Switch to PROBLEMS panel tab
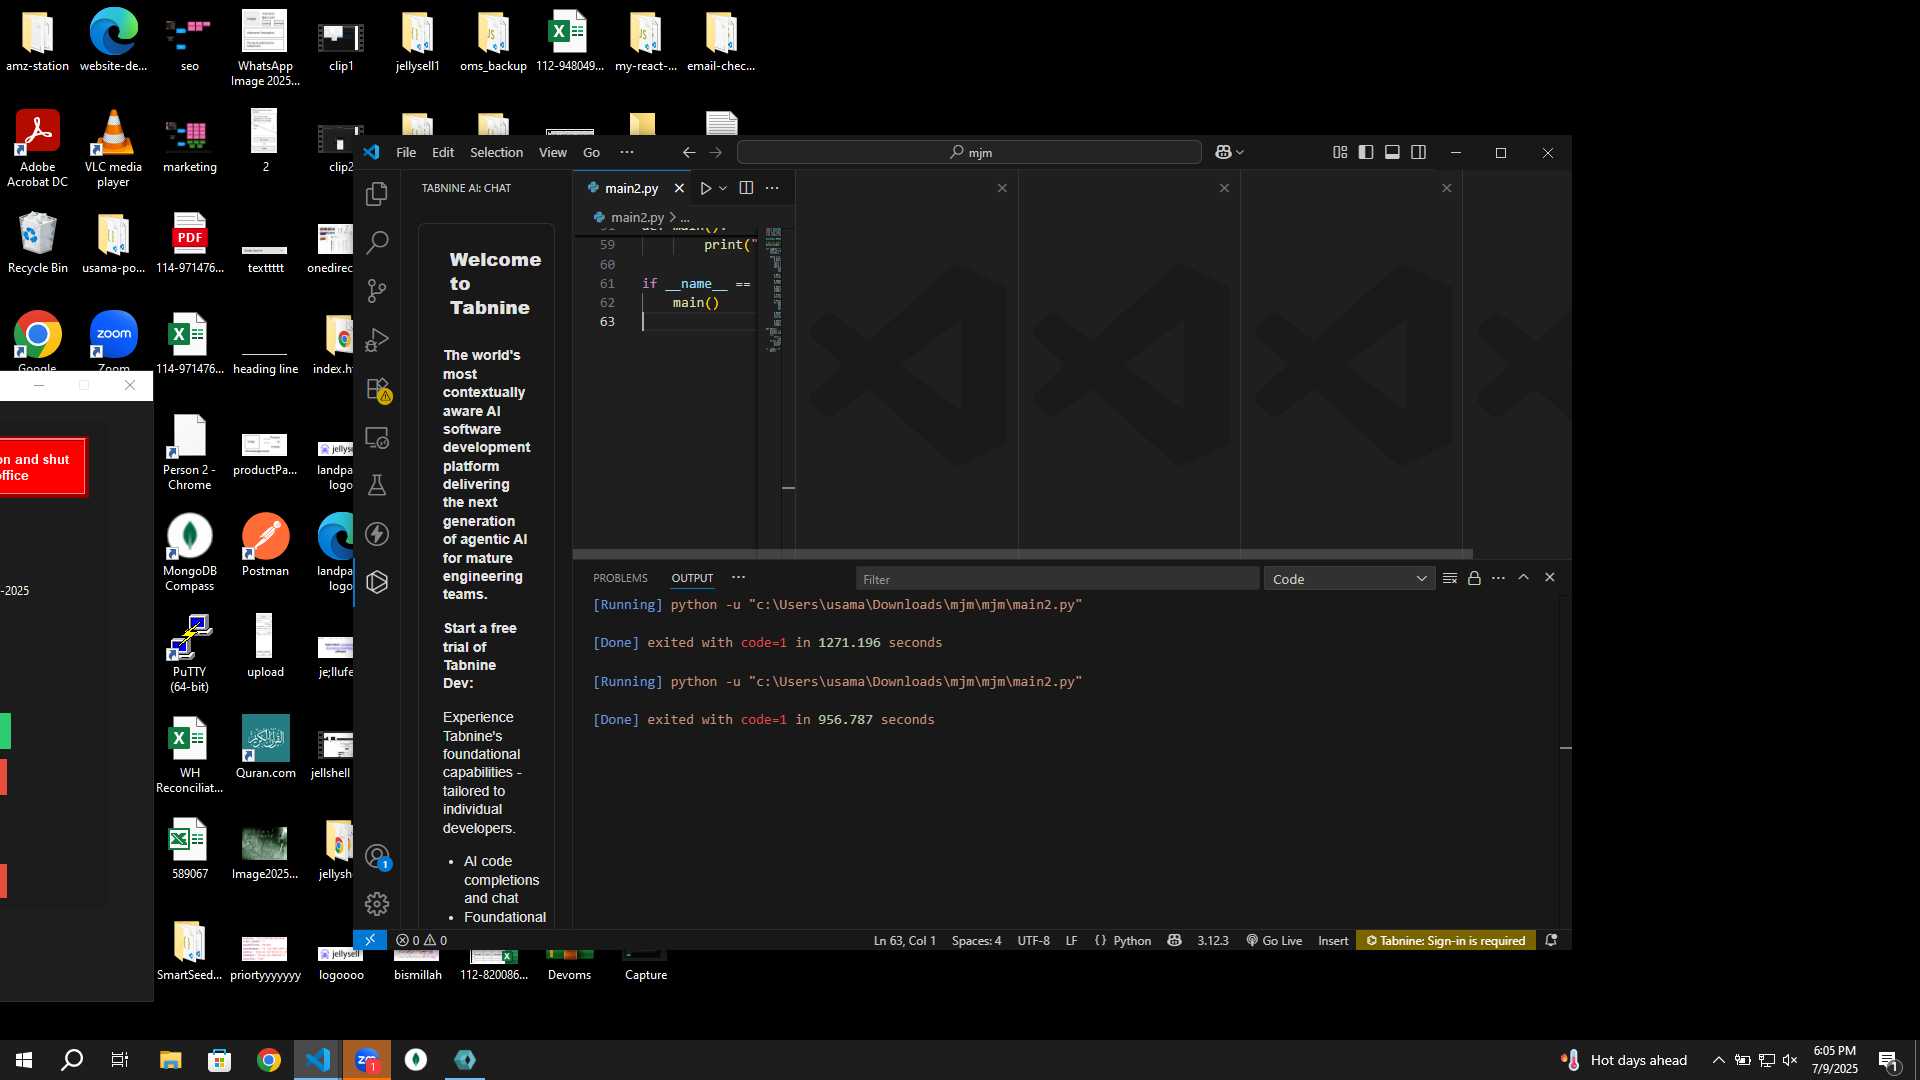Viewport: 1920px width, 1080px height. pos(620,578)
